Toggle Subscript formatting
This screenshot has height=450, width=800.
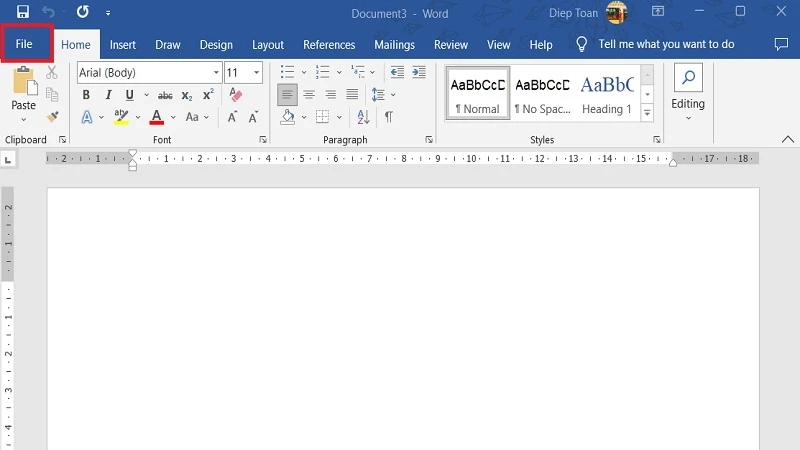187,95
